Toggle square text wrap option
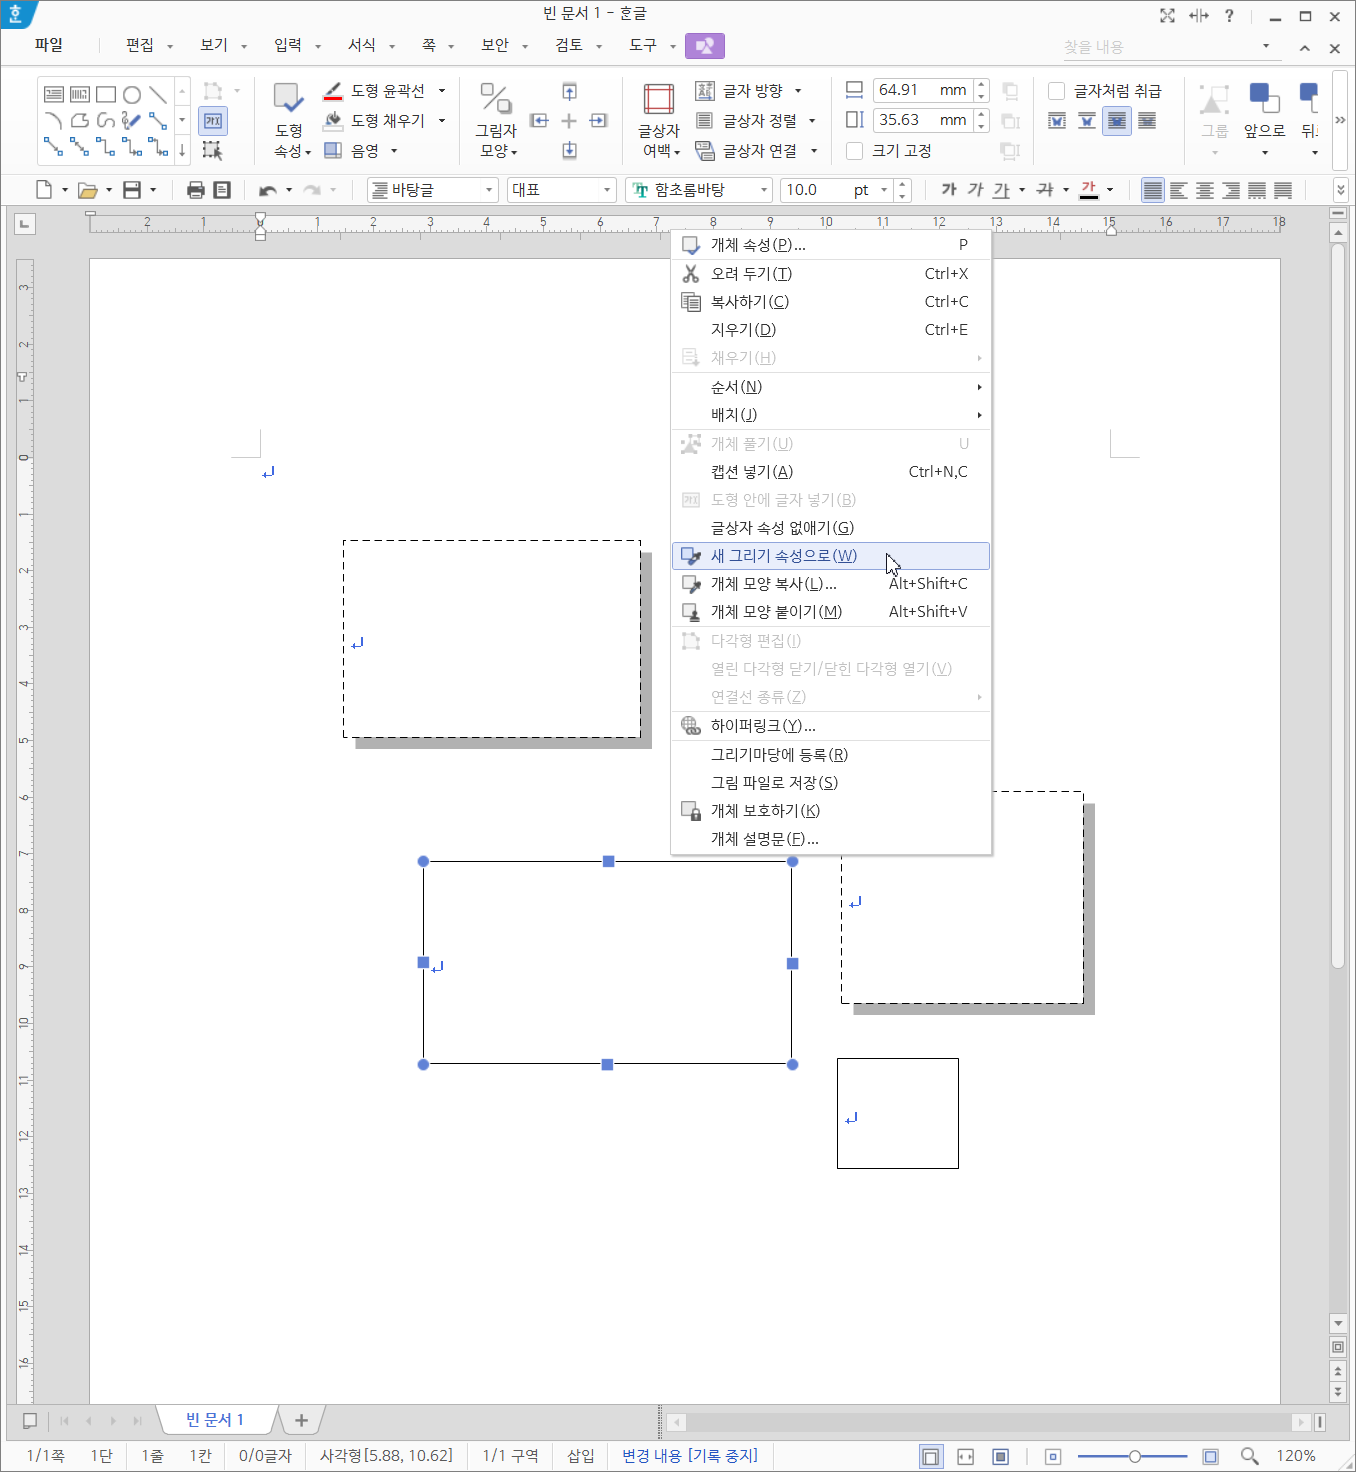1356x1472 pixels. 1057,121
